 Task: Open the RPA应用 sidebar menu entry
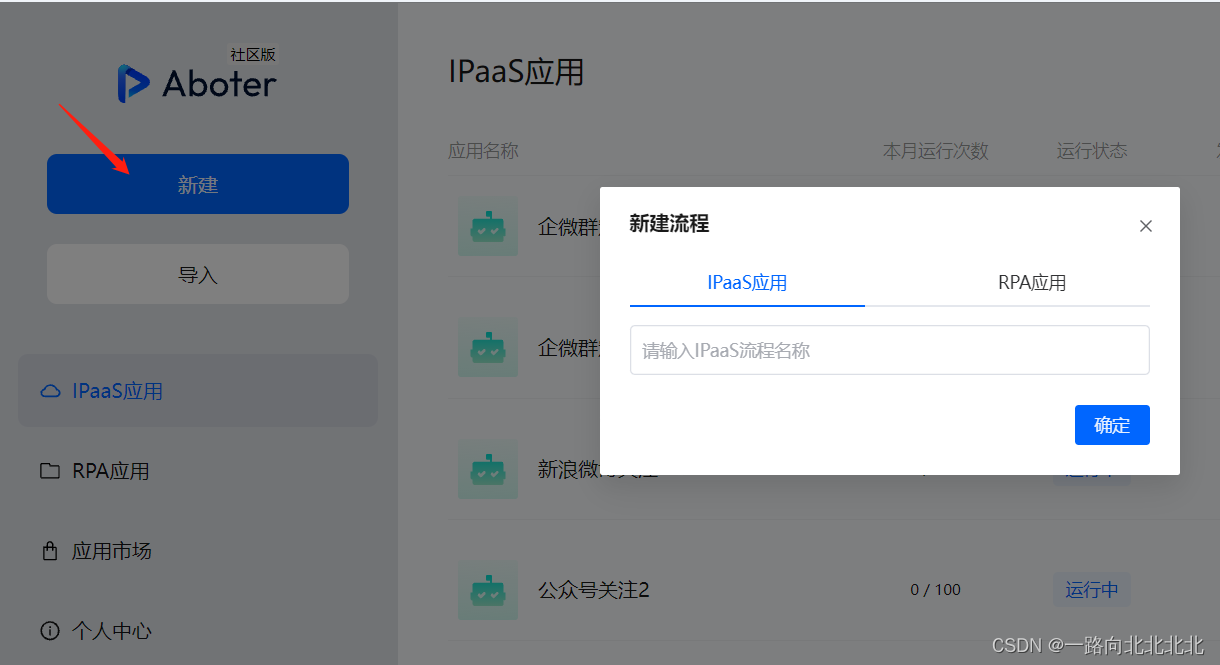(108, 470)
